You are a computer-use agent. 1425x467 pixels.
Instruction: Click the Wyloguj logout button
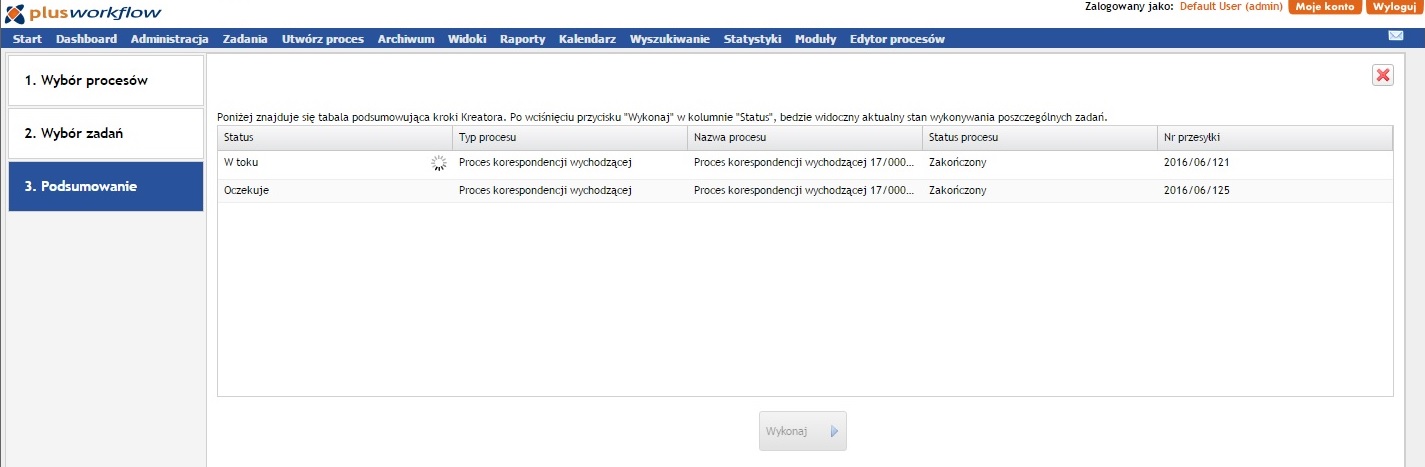click(x=1393, y=7)
